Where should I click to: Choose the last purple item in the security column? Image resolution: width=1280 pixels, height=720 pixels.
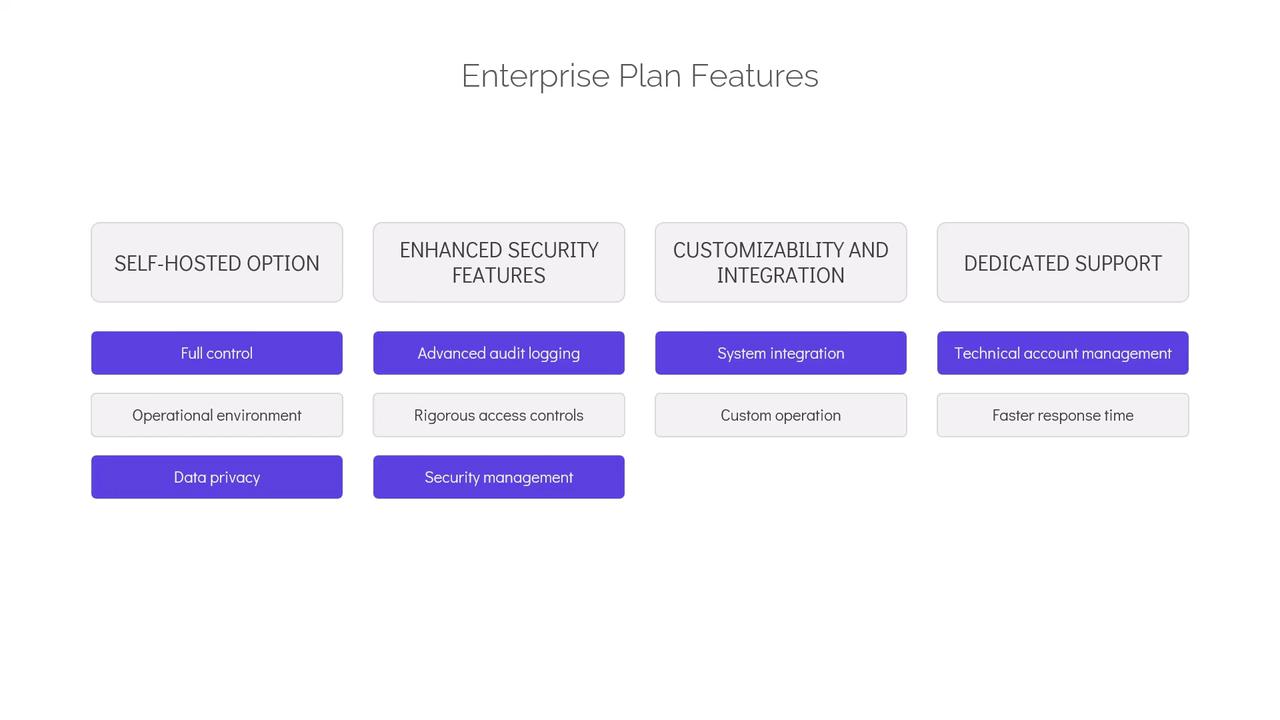(499, 477)
